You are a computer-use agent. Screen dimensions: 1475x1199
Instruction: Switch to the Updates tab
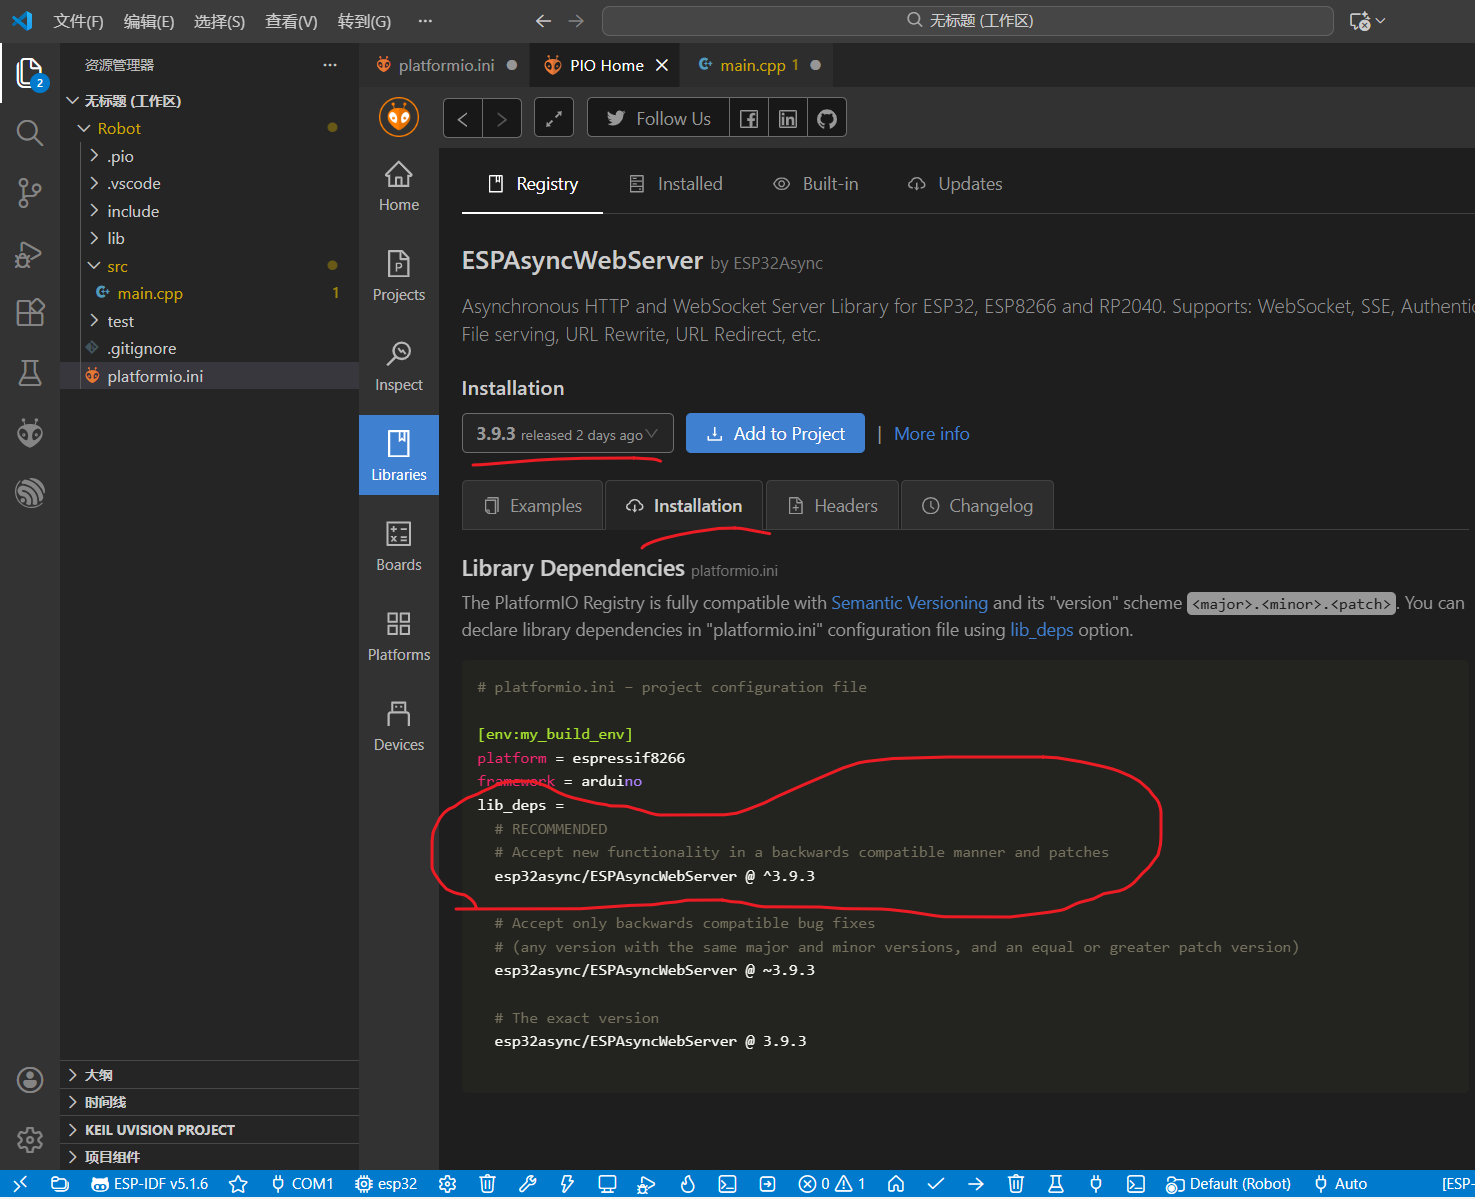pos(954,184)
